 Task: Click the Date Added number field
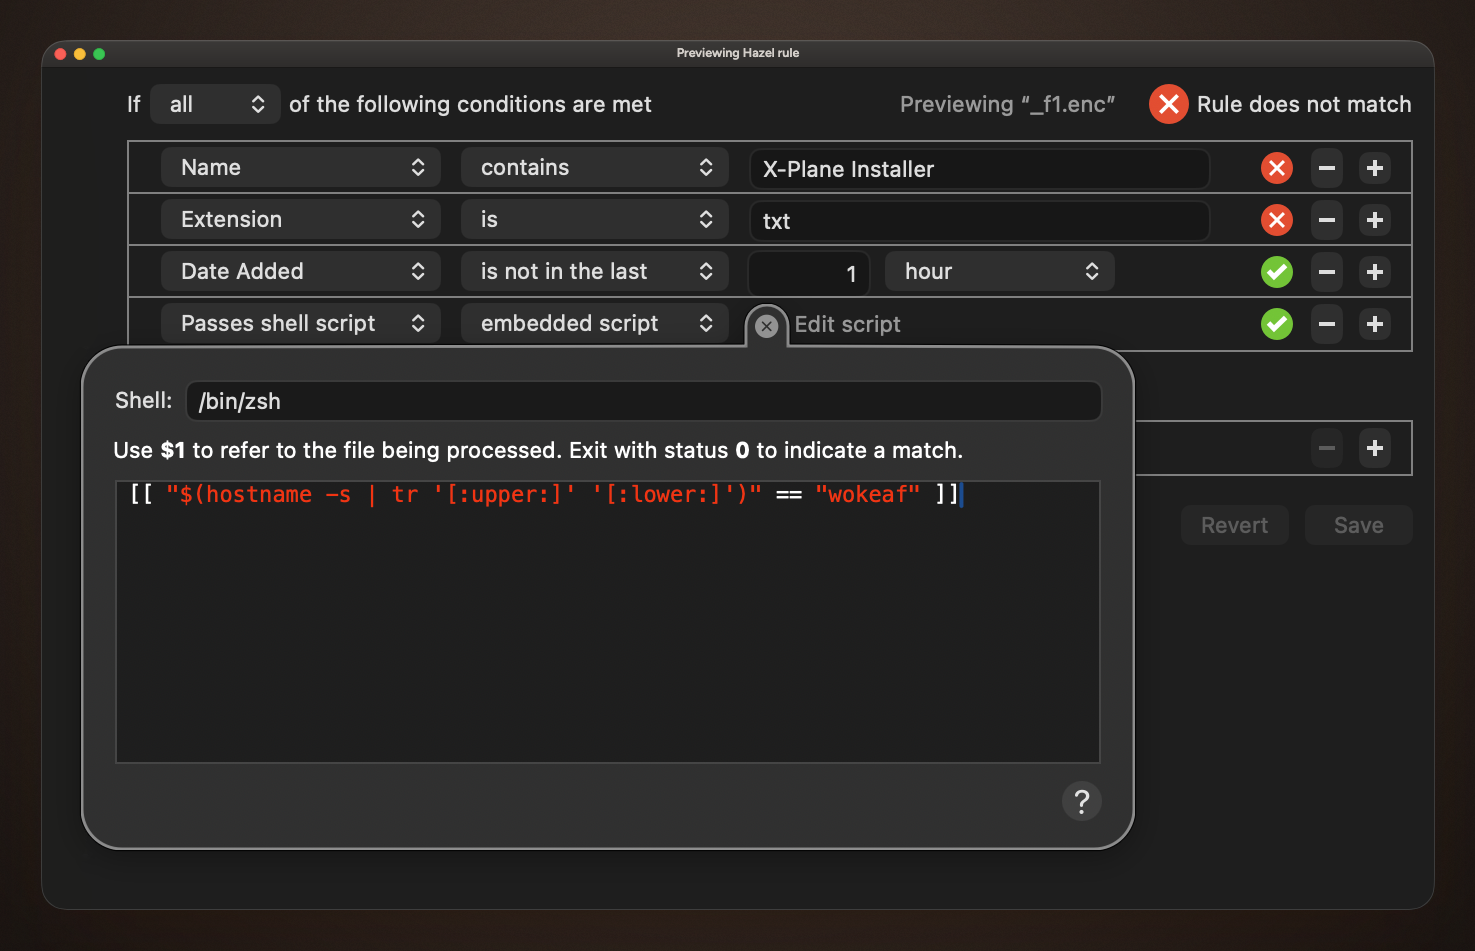(x=809, y=273)
